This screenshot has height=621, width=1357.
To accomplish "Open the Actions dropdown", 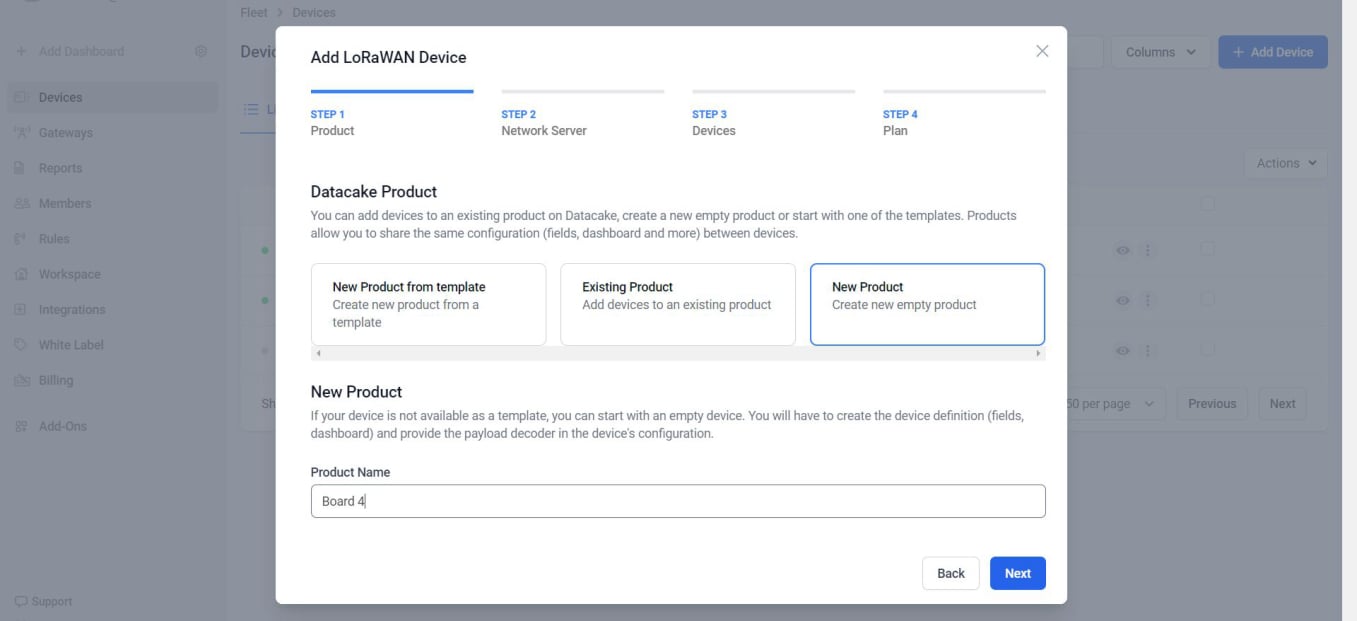I will click(x=1284, y=163).
